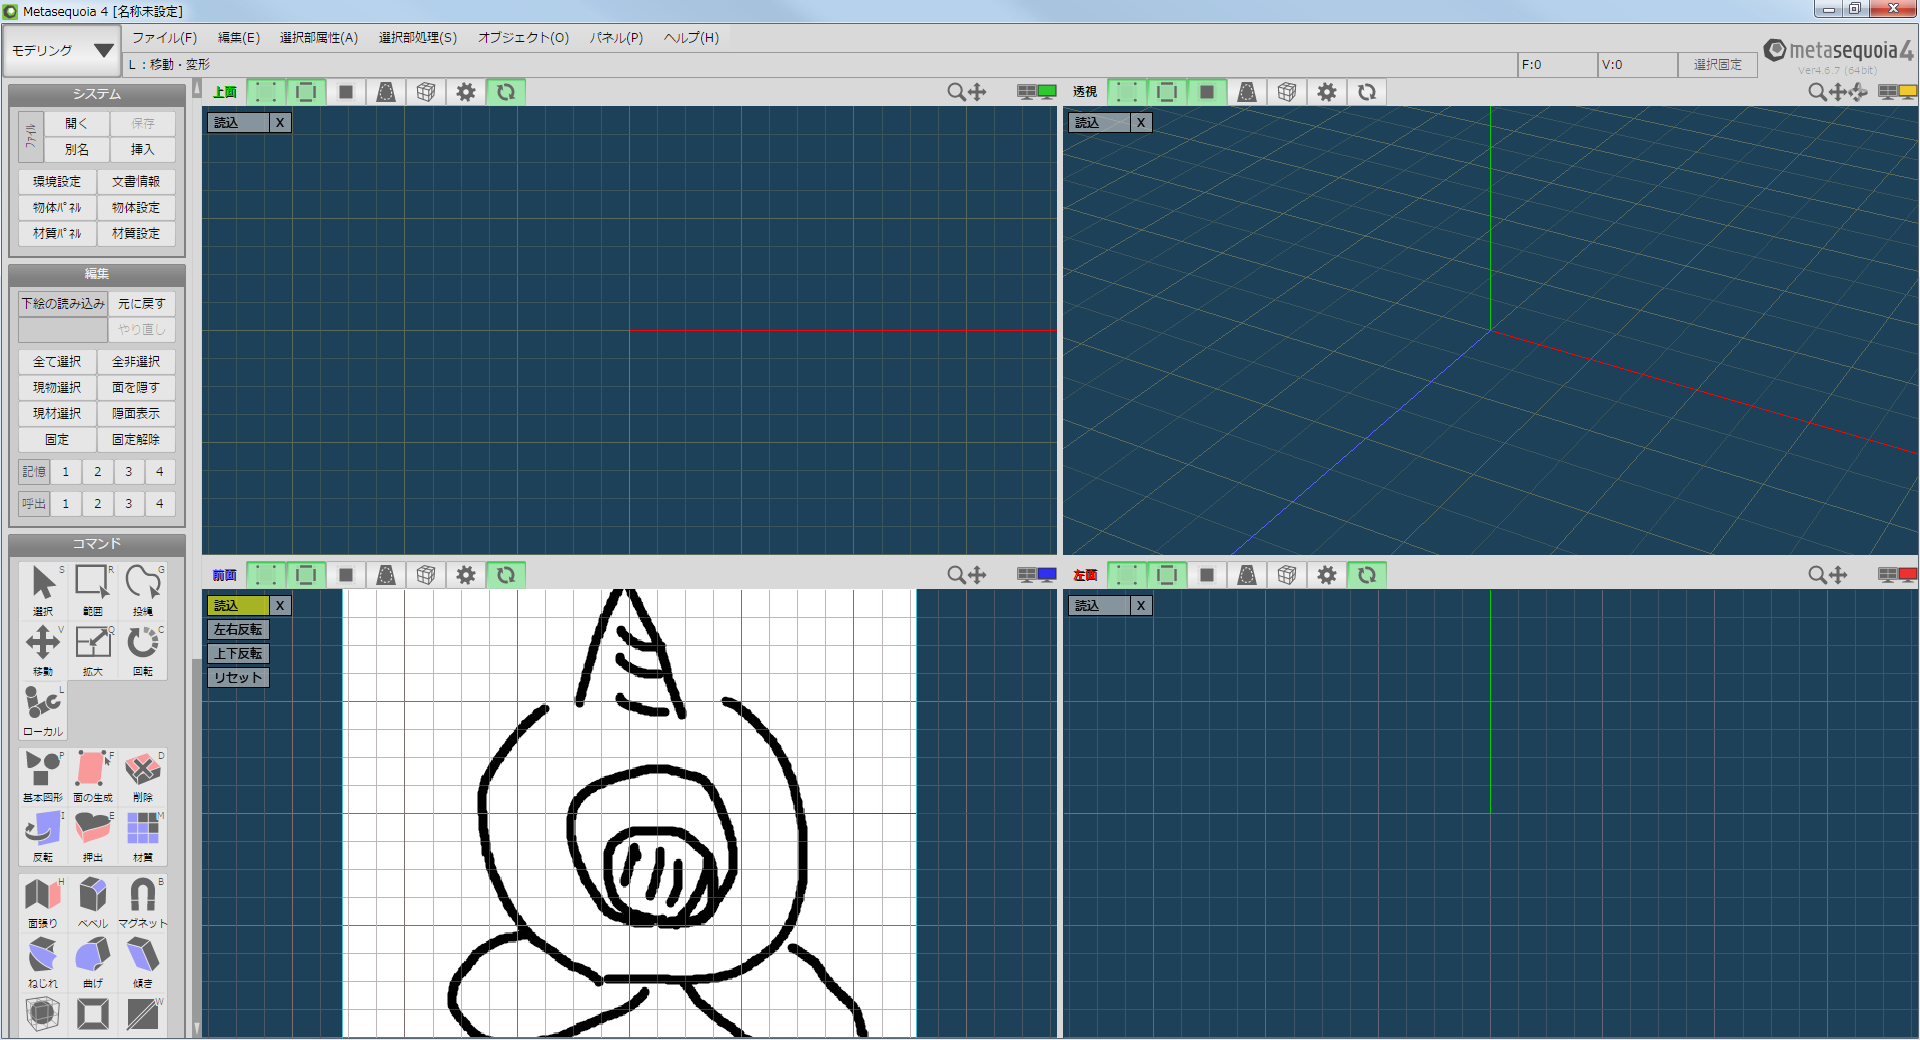Click the 開く open file button
This screenshot has height=1040, width=1920.
click(x=77, y=124)
